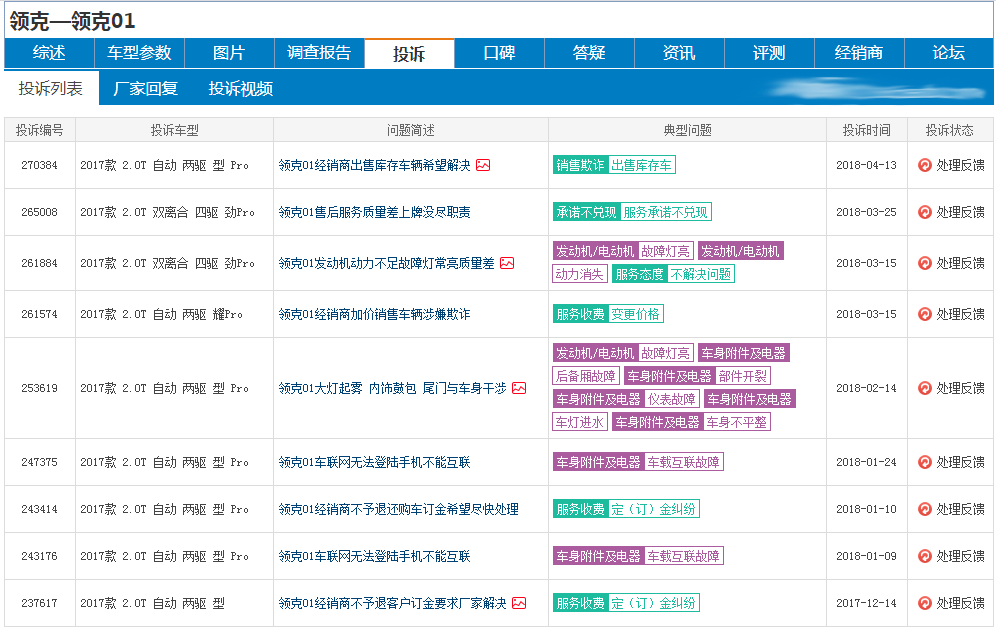Open complaint 领克01经销商加价销售车辆涉嫌欺诈
The height and width of the screenshot is (631, 996).
point(374,314)
